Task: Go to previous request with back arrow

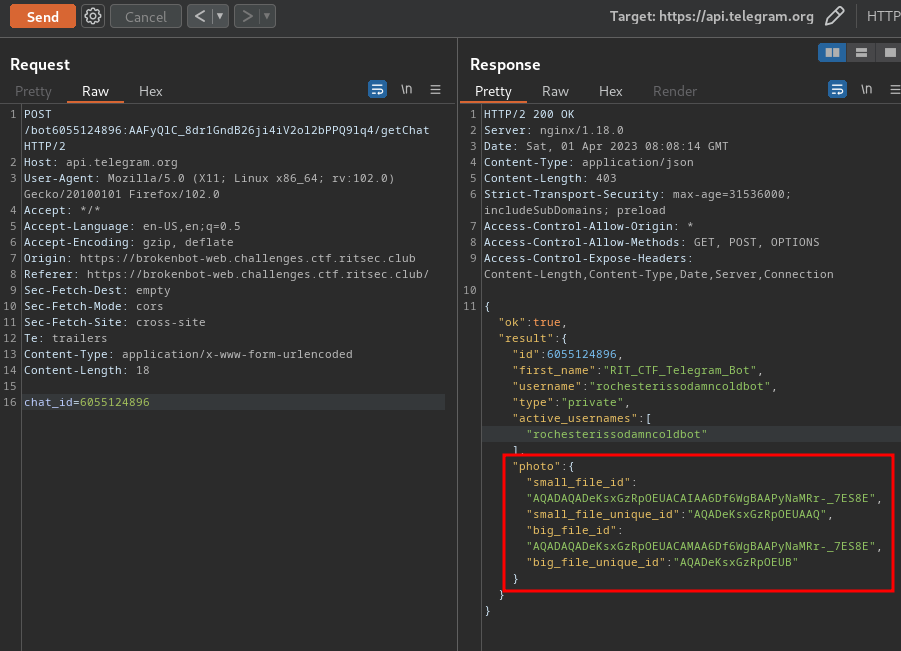Action: [x=200, y=16]
